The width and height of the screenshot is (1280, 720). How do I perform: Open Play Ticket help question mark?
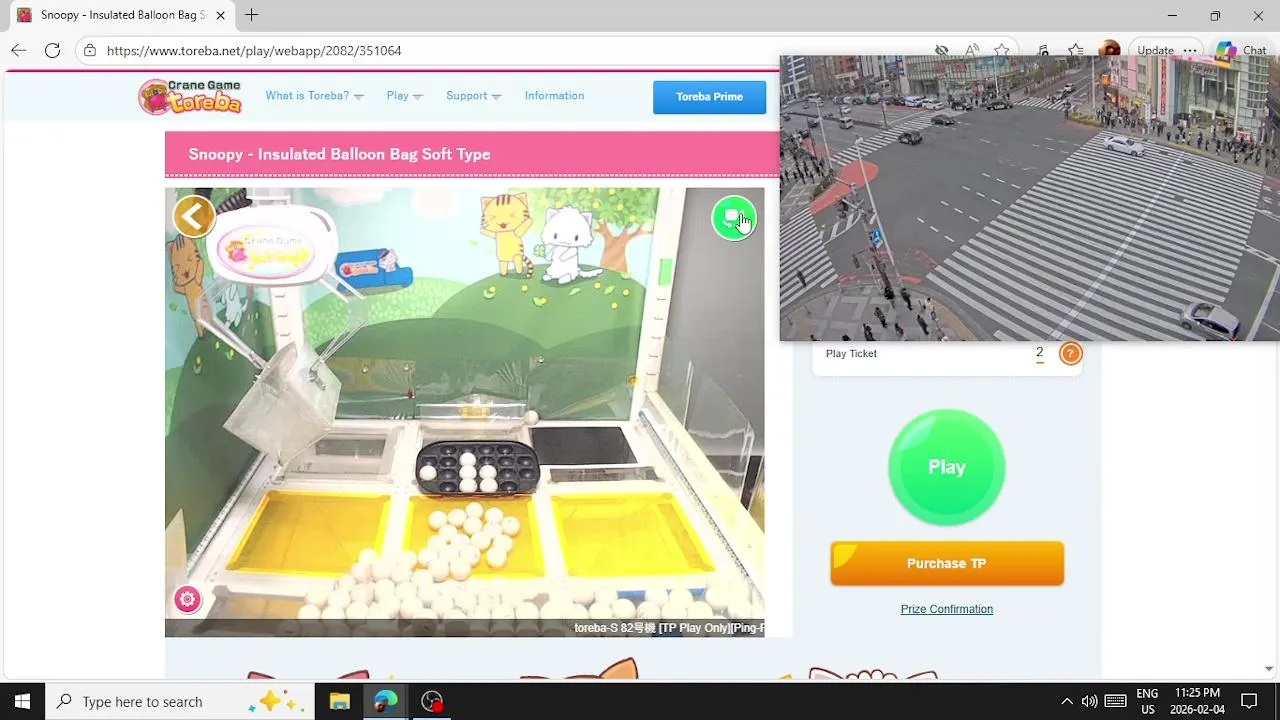pyautogui.click(x=1070, y=353)
